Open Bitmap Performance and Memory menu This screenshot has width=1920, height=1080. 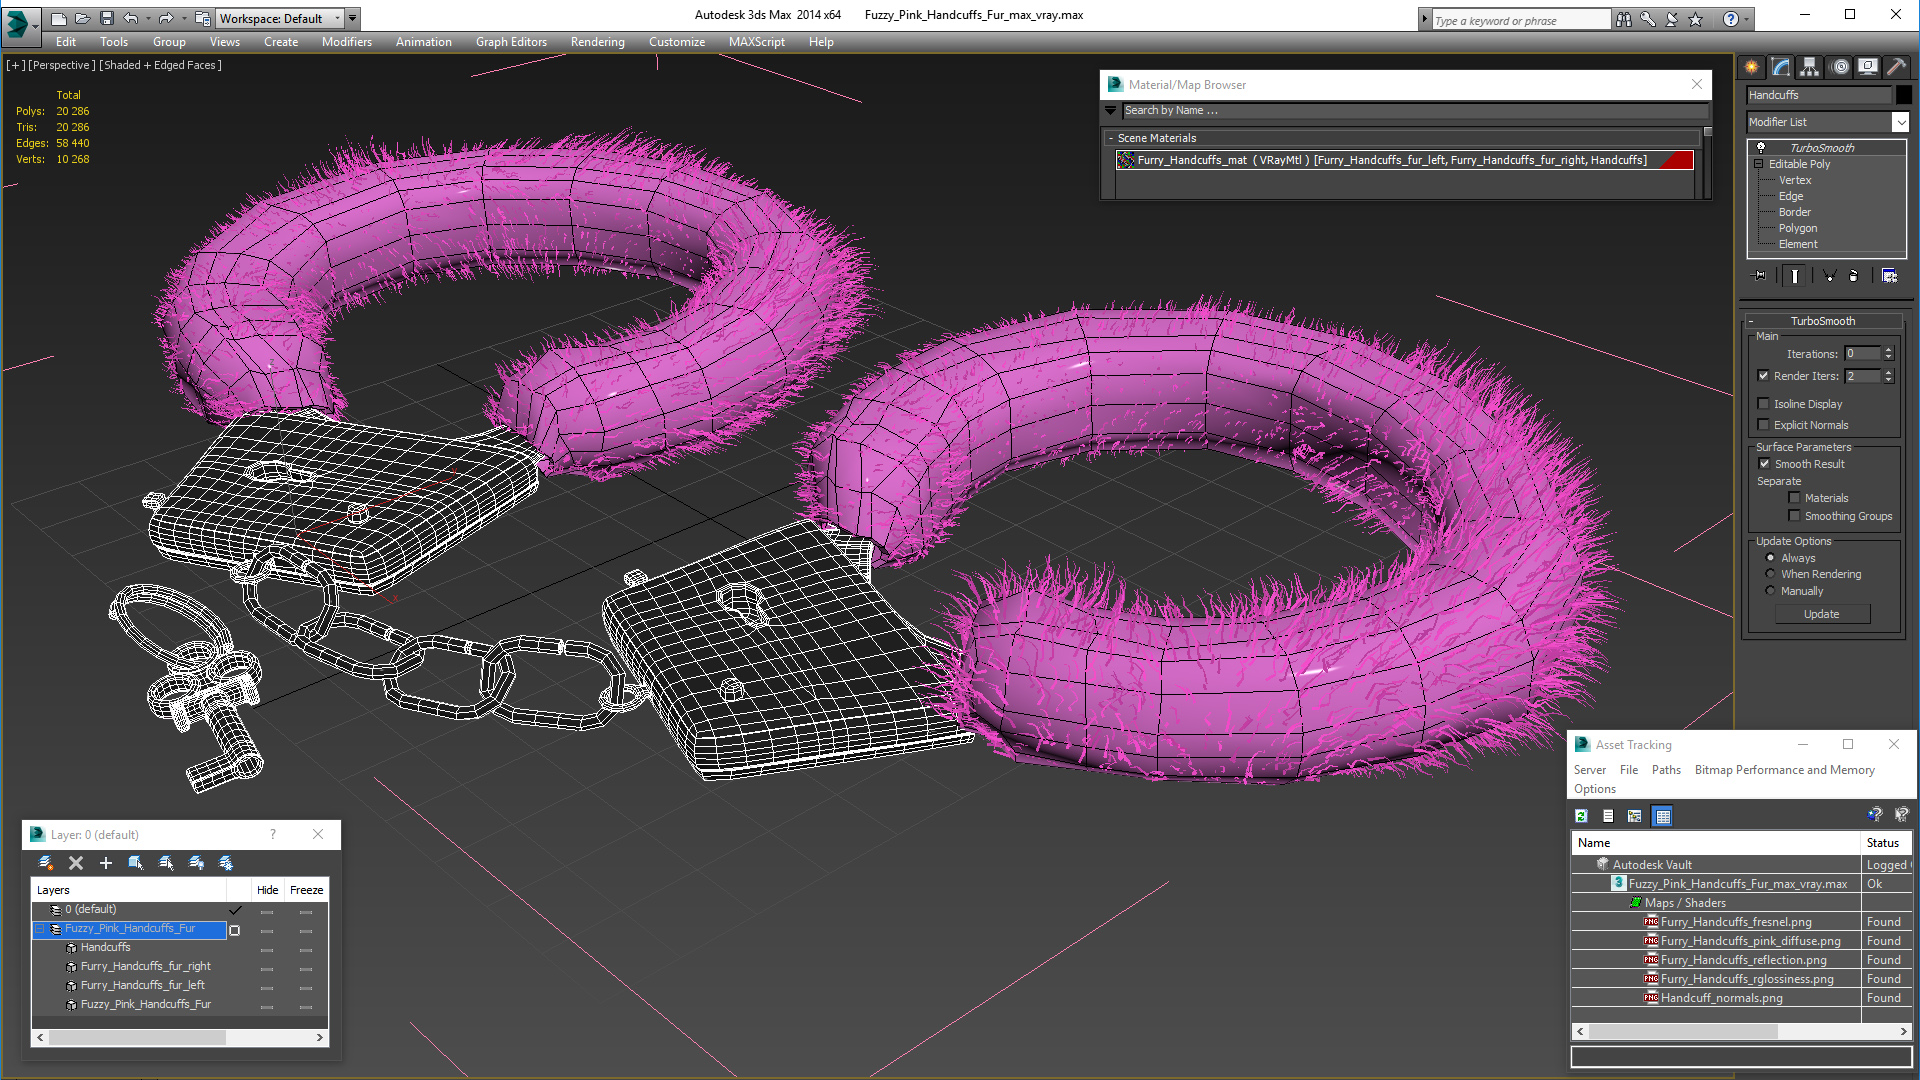[x=1784, y=770]
